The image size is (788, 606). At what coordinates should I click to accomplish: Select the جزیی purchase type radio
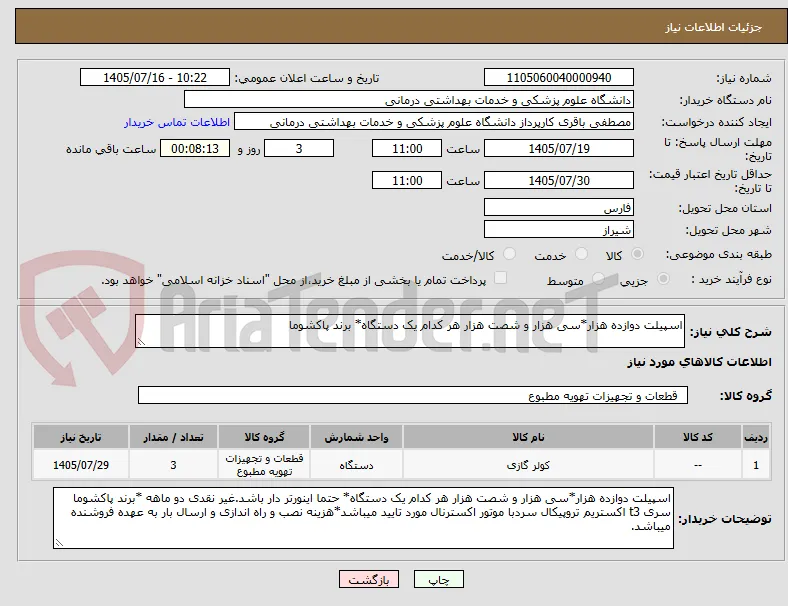click(663, 279)
